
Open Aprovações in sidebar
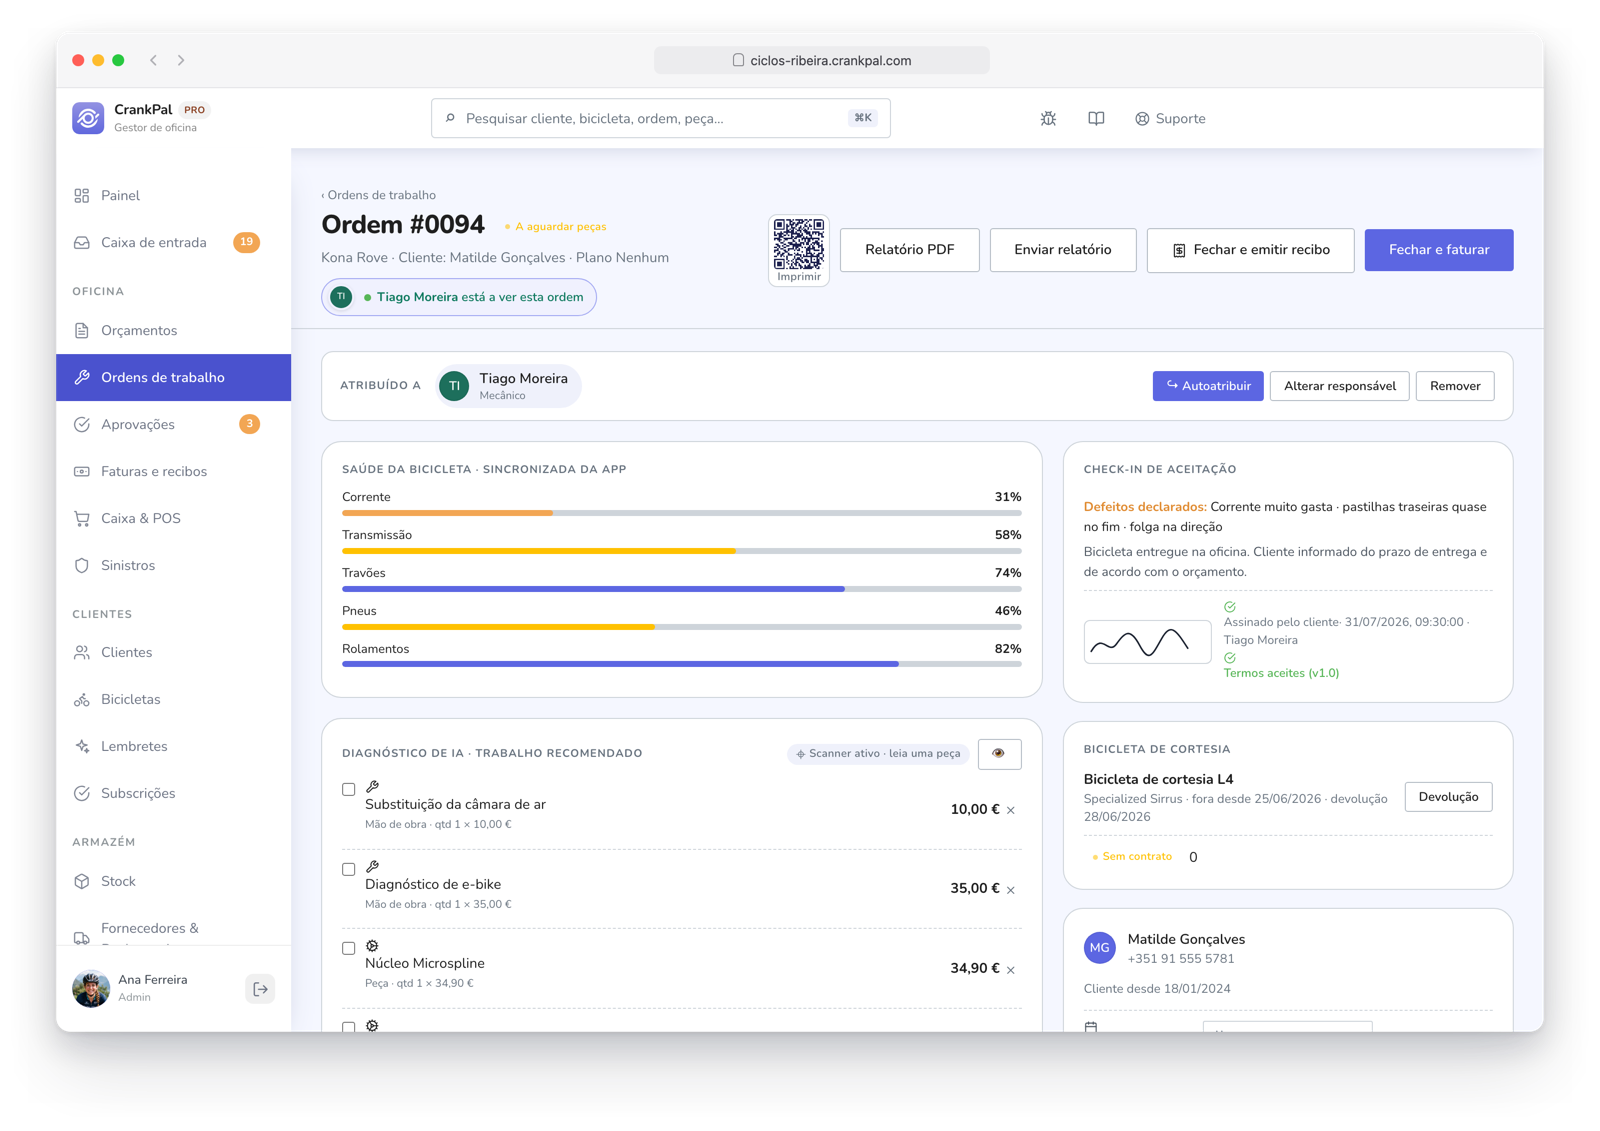[173, 424]
